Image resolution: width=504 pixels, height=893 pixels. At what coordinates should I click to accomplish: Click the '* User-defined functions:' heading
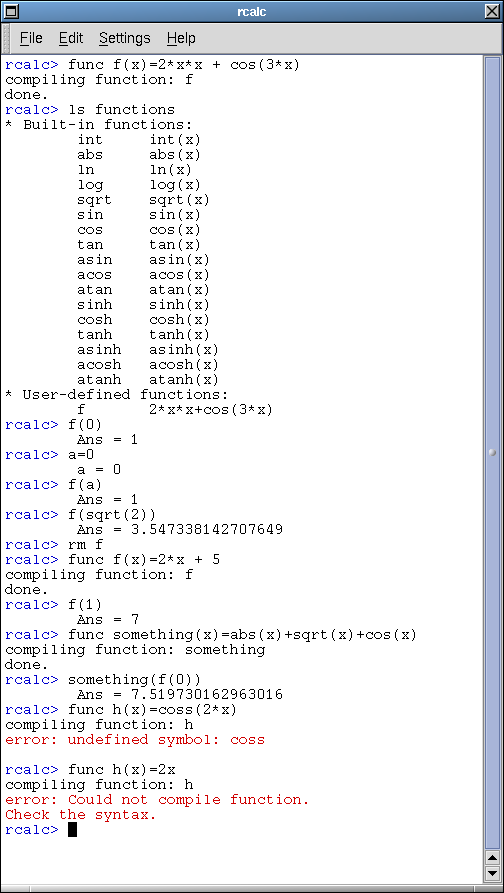(x=117, y=395)
